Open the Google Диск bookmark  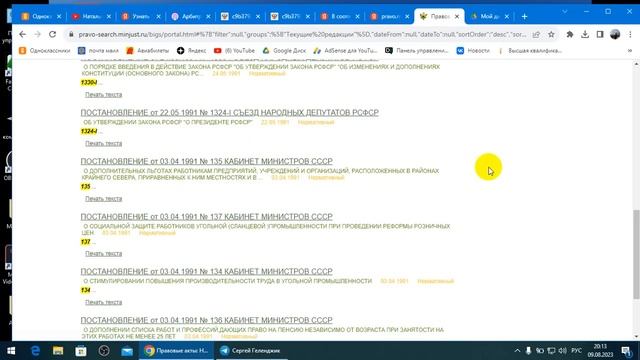tap(284, 51)
